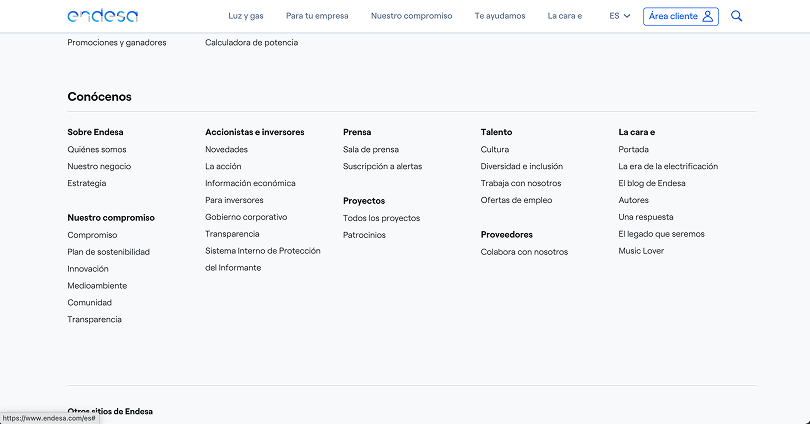The width and height of the screenshot is (810, 424).
Task: Open Promociones y ganadores link
Action: coord(117,43)
